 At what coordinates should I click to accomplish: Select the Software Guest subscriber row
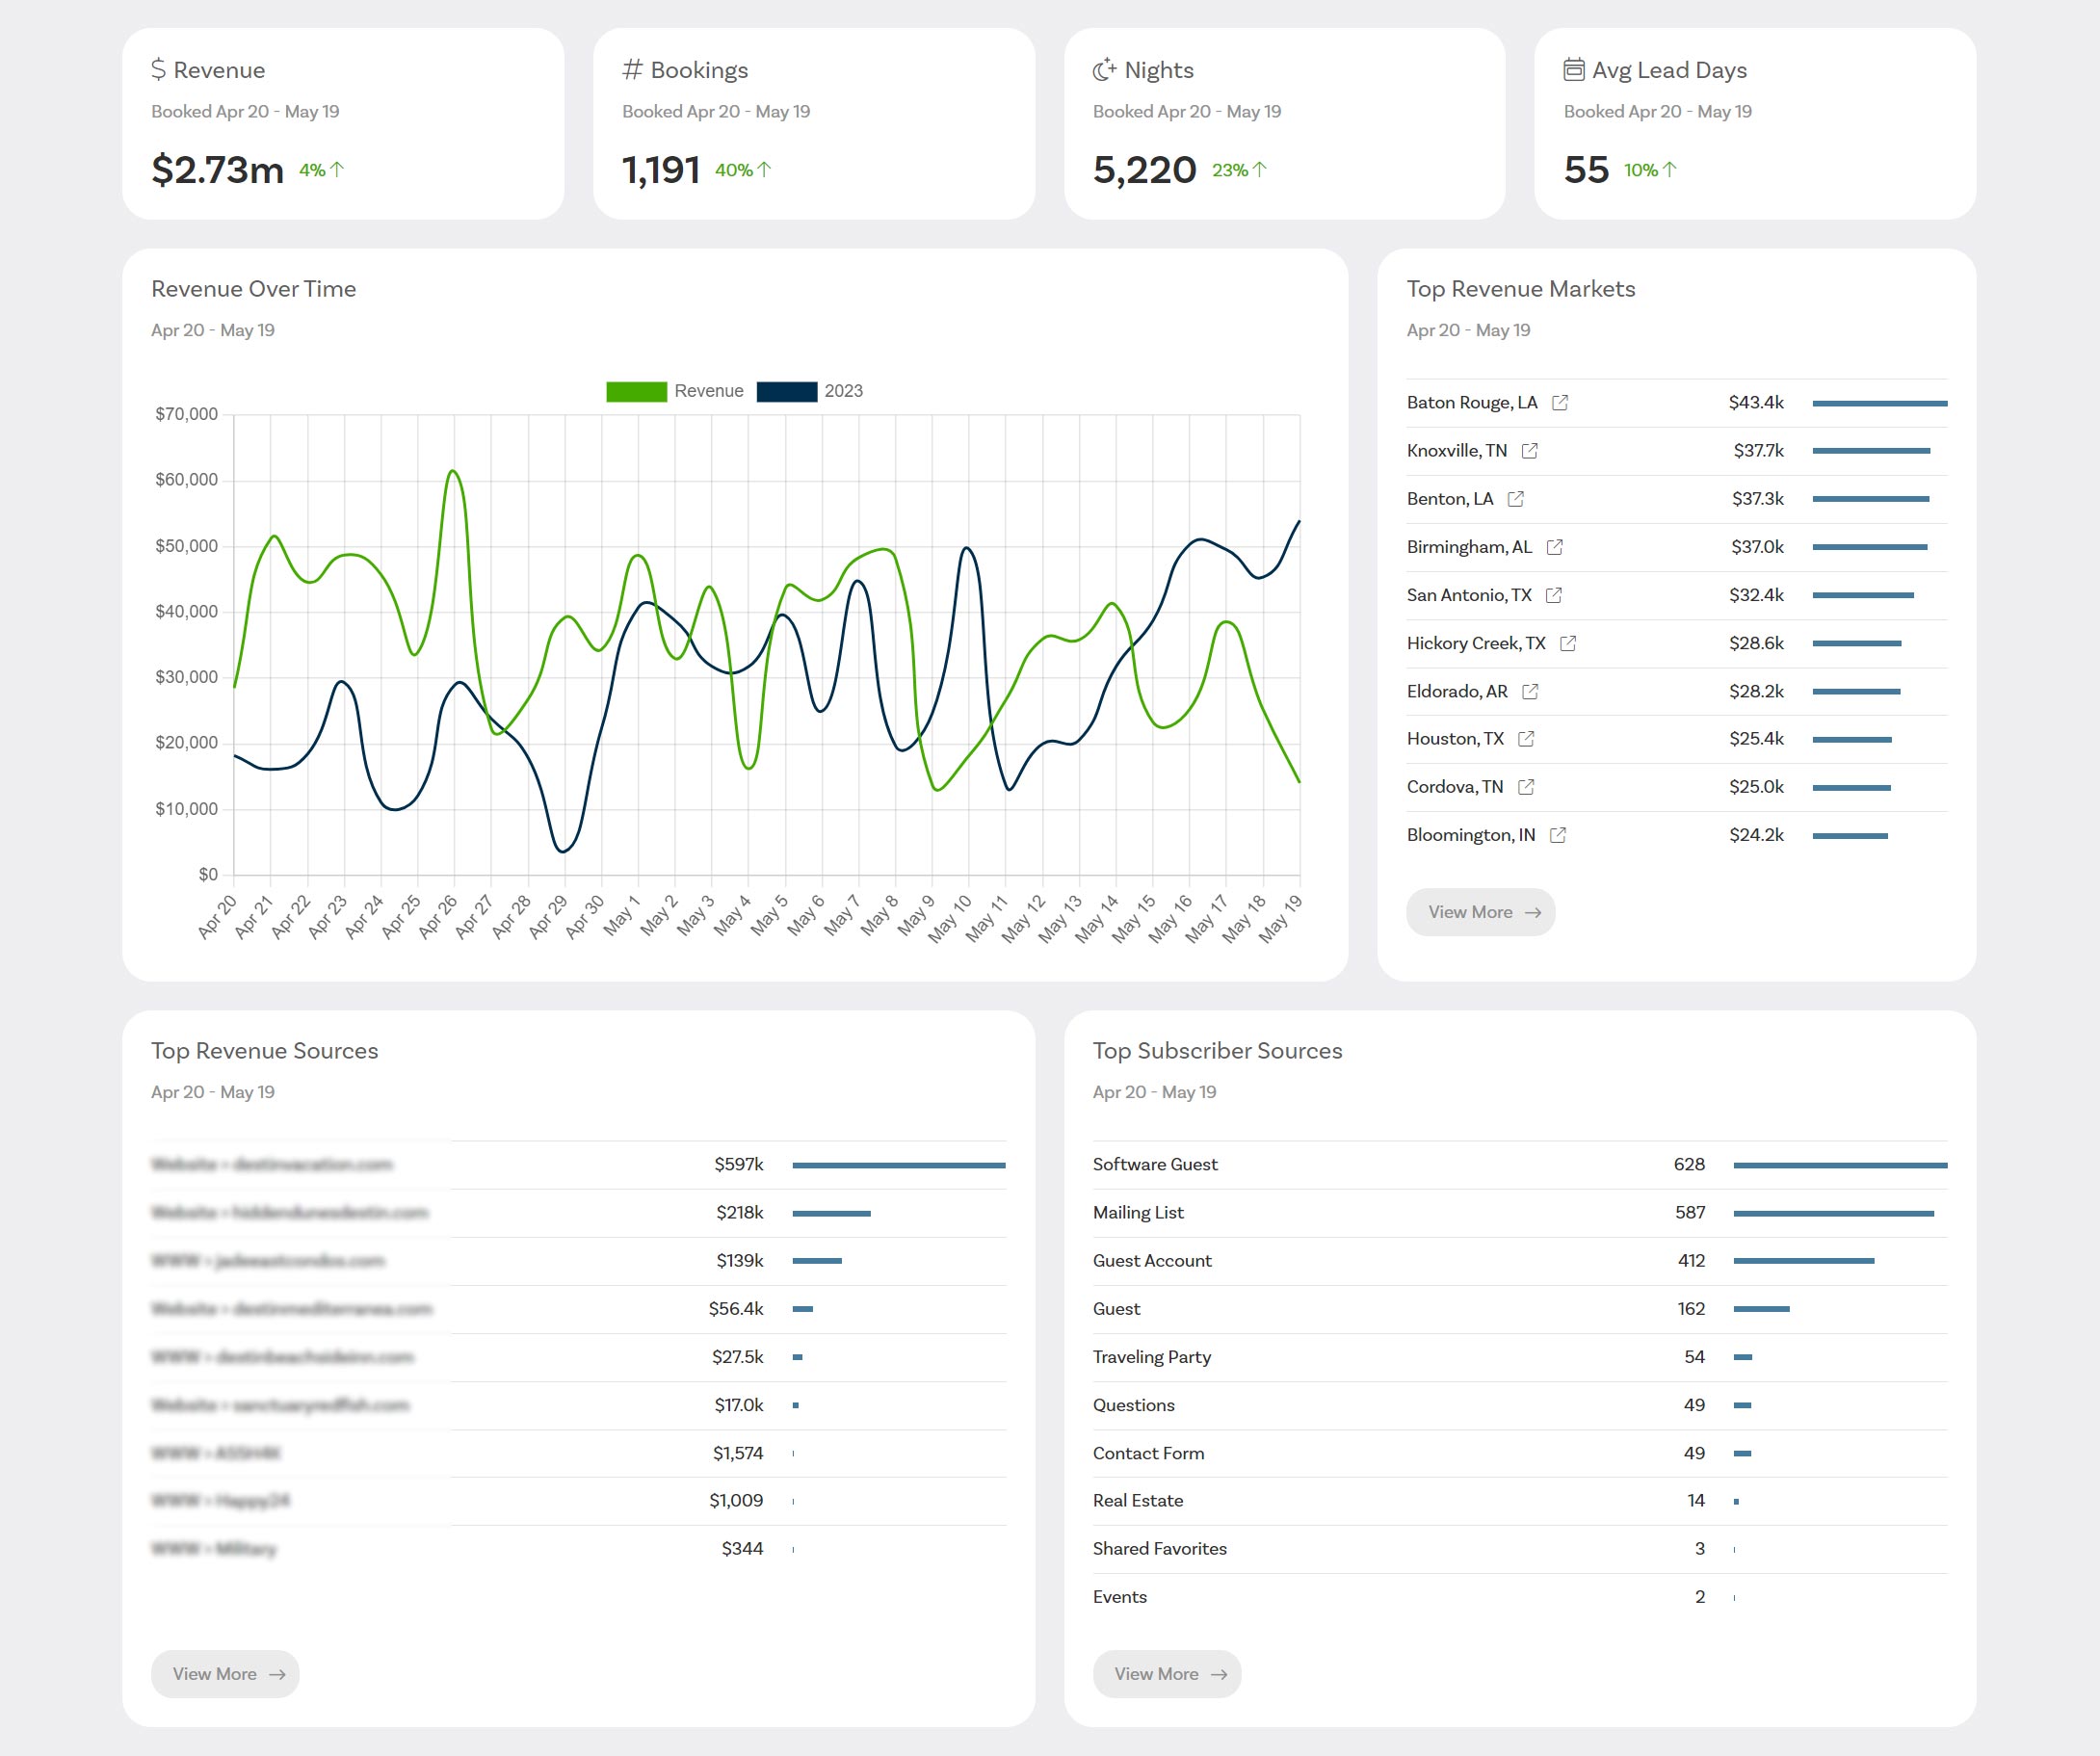[1155, 1164]
